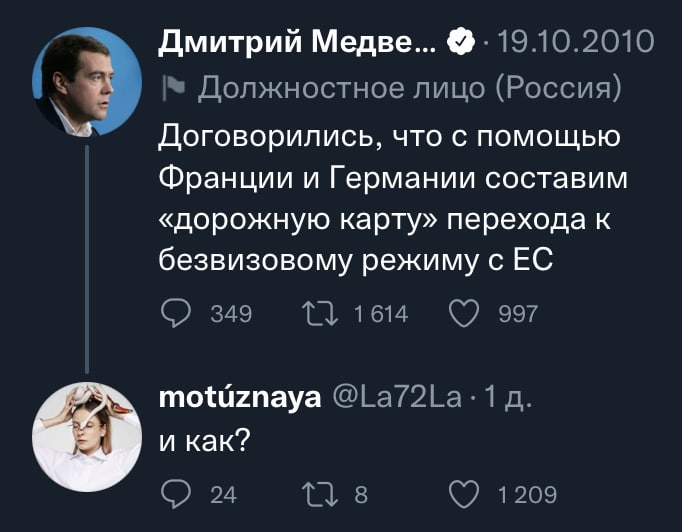Reply to motúznaya's tweet via bubble icon
Viewport: 682px width, 532px height.
click(x=176, y=492)
